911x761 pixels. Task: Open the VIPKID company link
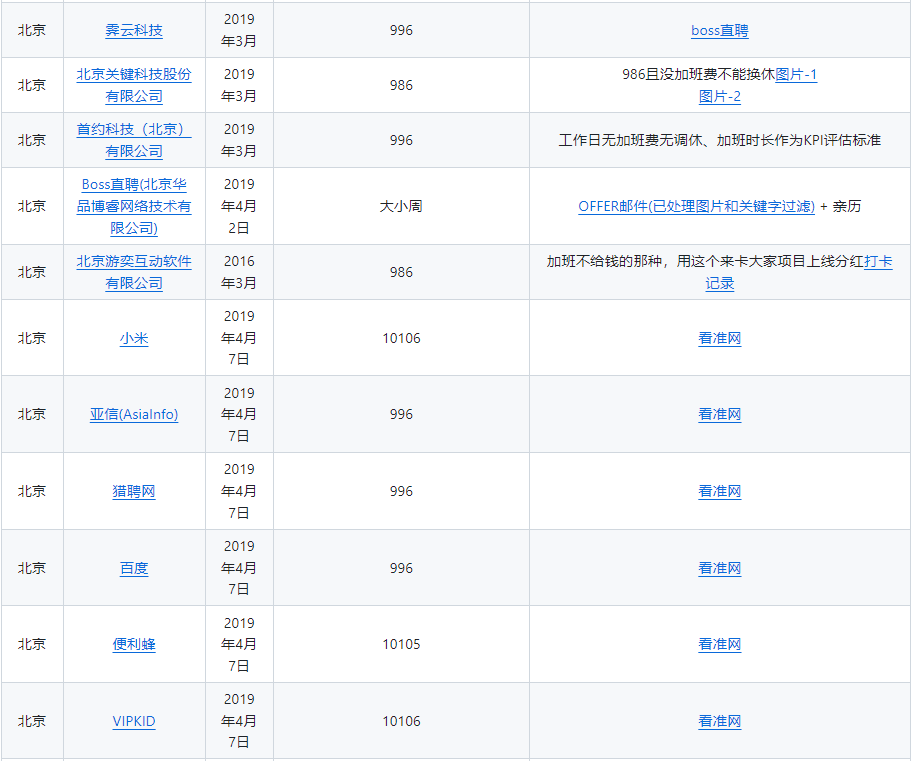coord(134,721)
